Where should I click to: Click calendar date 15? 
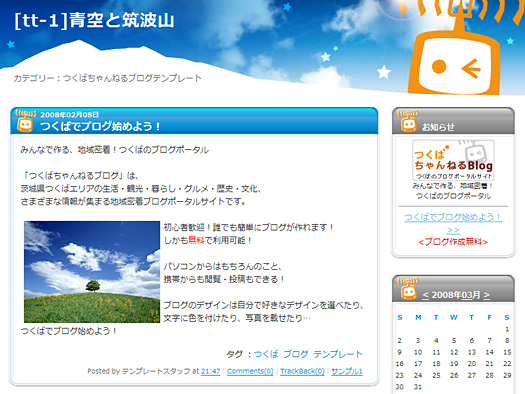(507, 352)
